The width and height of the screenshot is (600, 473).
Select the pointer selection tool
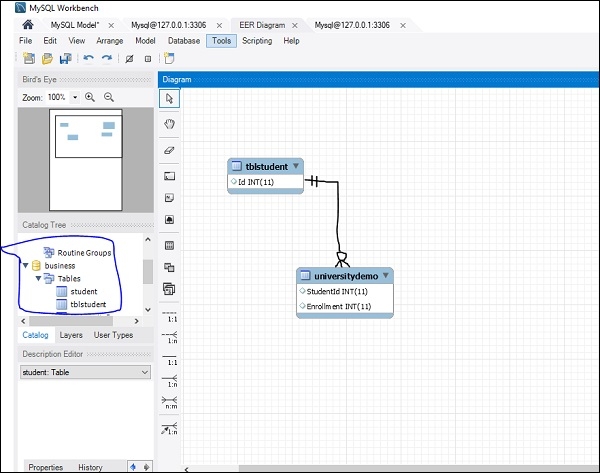169,98
